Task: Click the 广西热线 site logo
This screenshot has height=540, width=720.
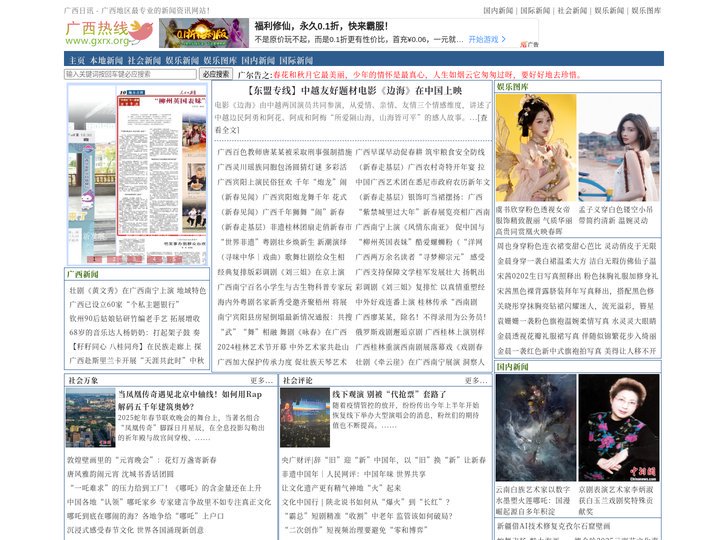Action: tap(109, 34)
